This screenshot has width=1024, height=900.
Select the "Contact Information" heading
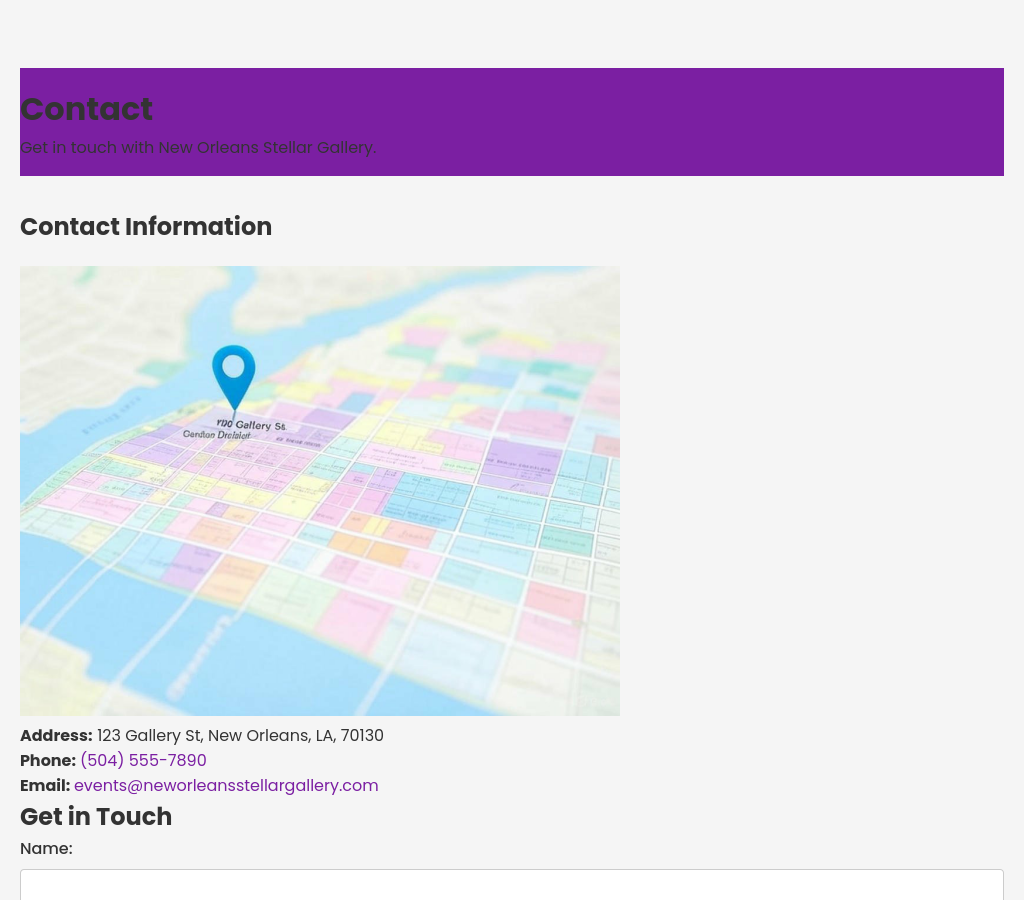(x=146, y=227)
